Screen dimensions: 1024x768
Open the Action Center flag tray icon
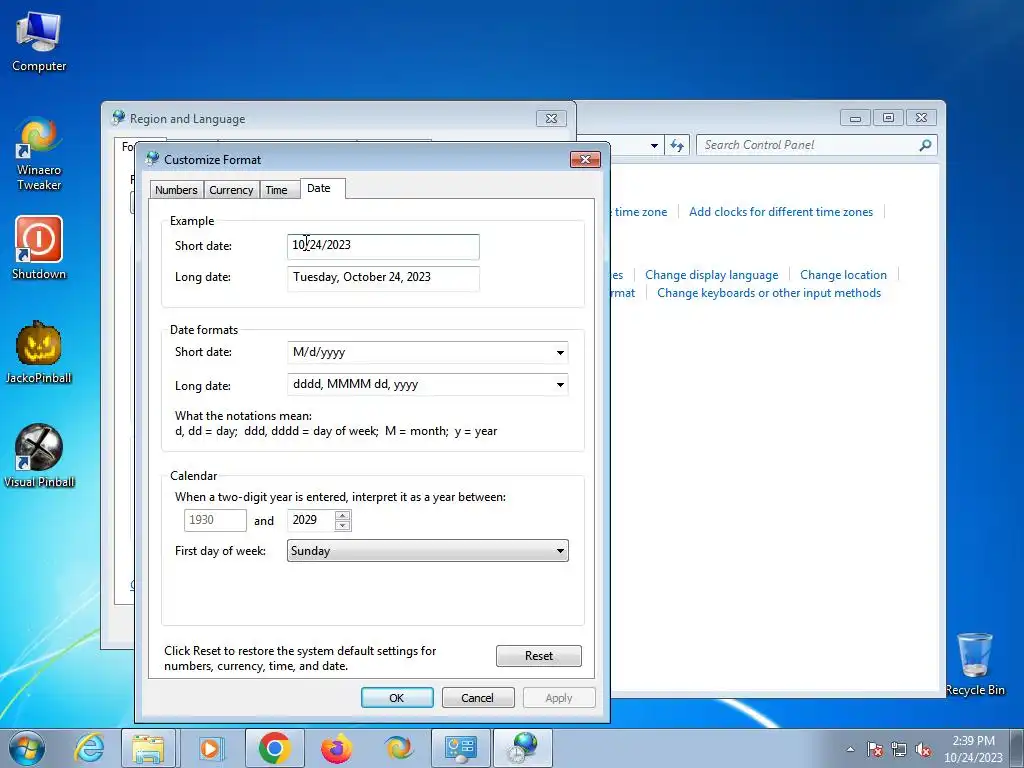(x=875, y=749)
